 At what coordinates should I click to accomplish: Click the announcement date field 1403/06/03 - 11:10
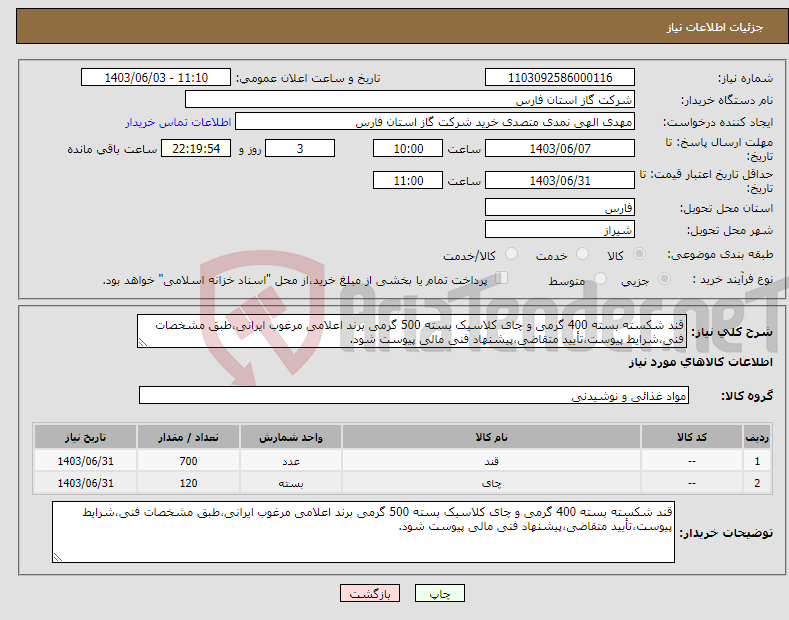point(156,78)
